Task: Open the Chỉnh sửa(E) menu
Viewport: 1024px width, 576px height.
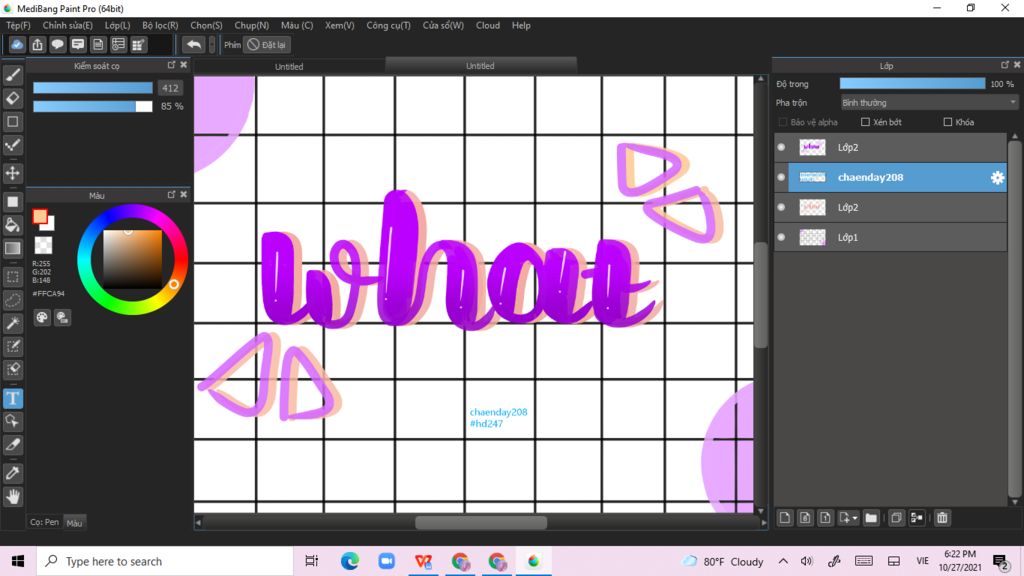Action: [68, 25]
